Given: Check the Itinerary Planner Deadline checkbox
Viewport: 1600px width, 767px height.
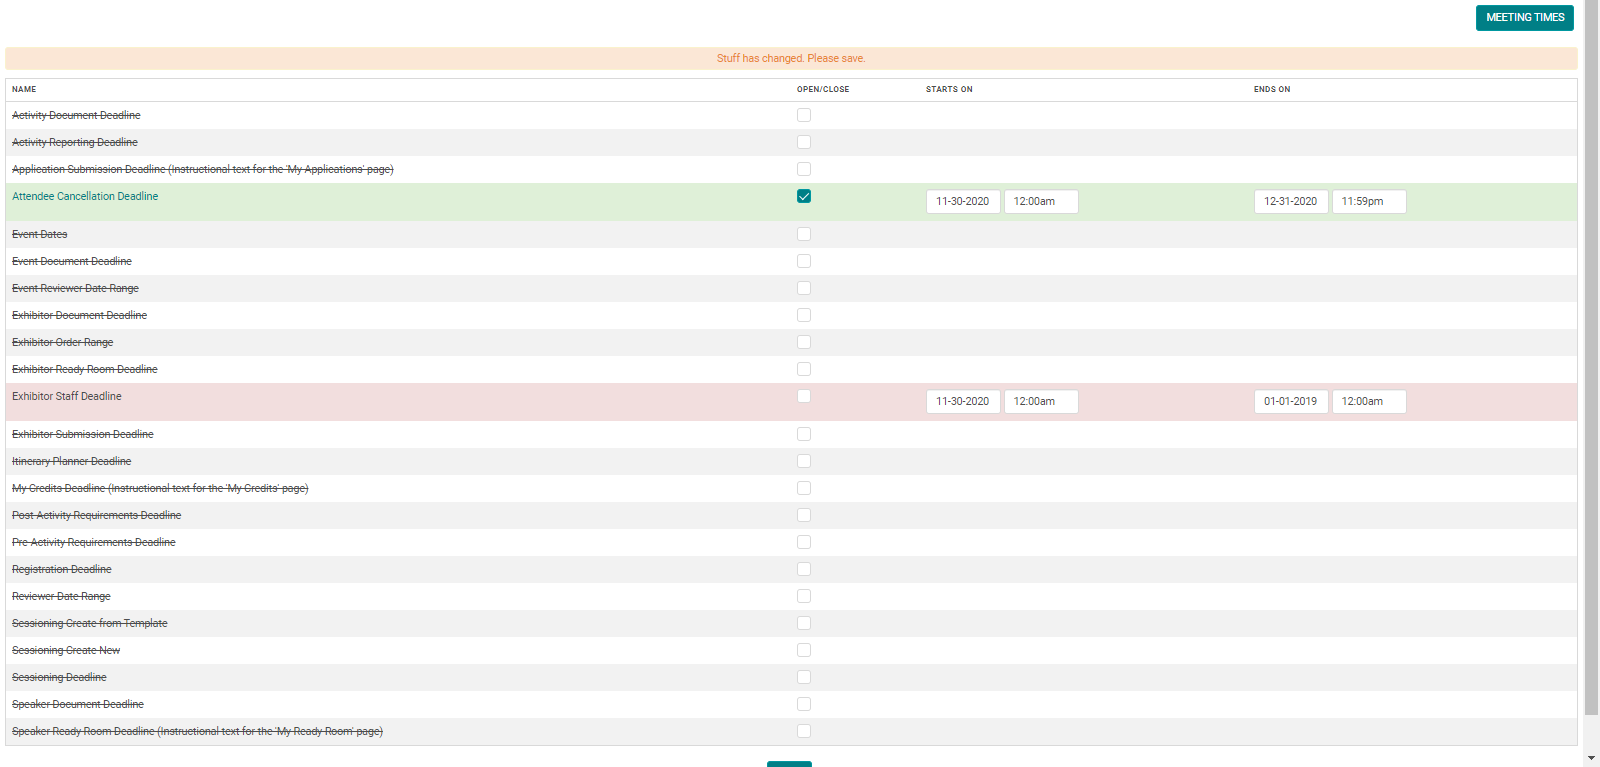Looking at the screenshot, I should (x=804, y=461).
